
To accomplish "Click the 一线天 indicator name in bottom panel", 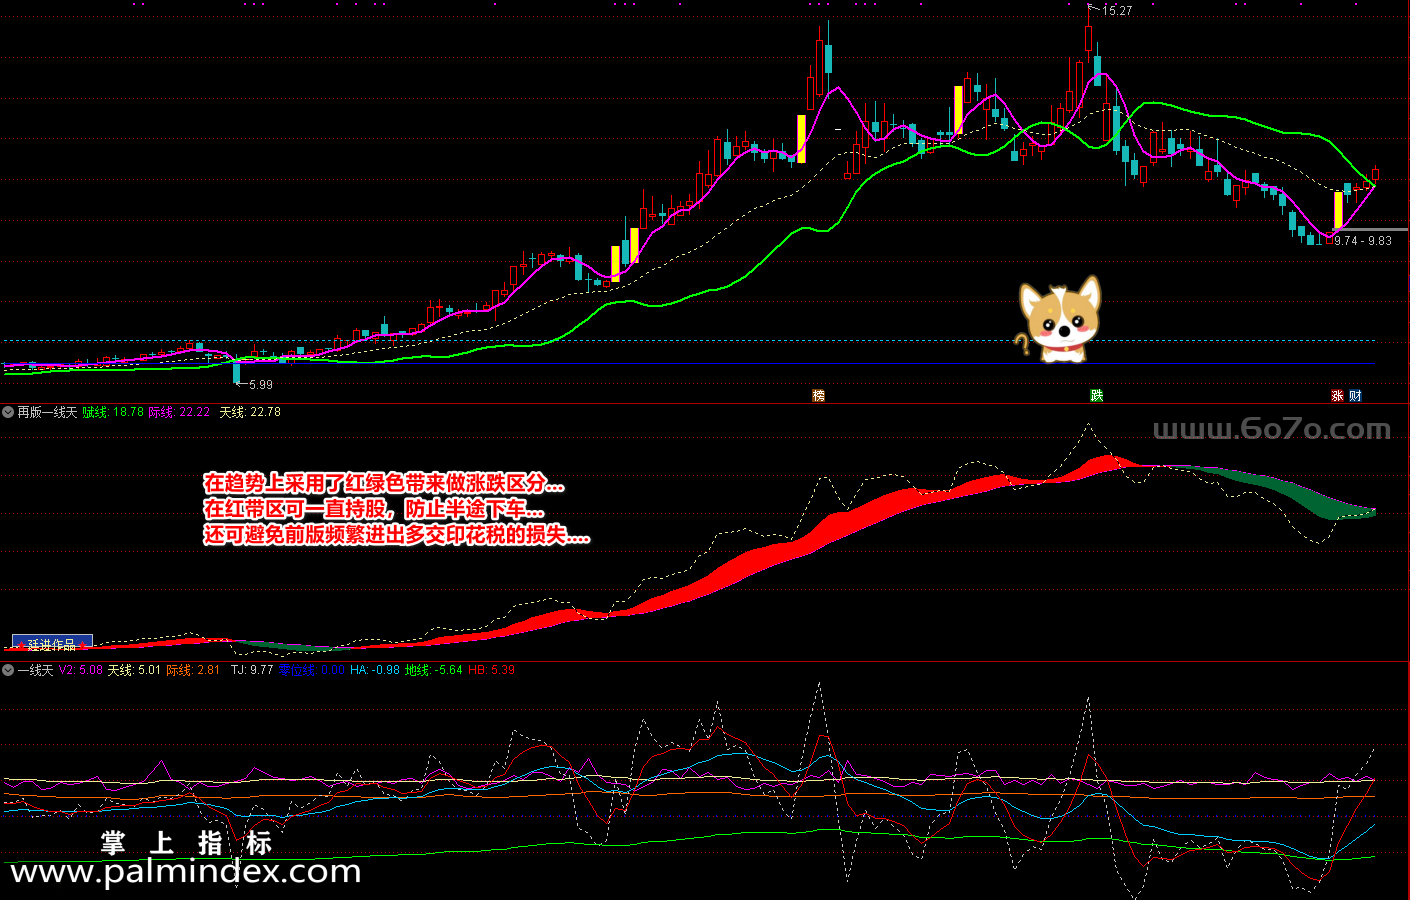I will pyautogui.click(x=35, y=670).
